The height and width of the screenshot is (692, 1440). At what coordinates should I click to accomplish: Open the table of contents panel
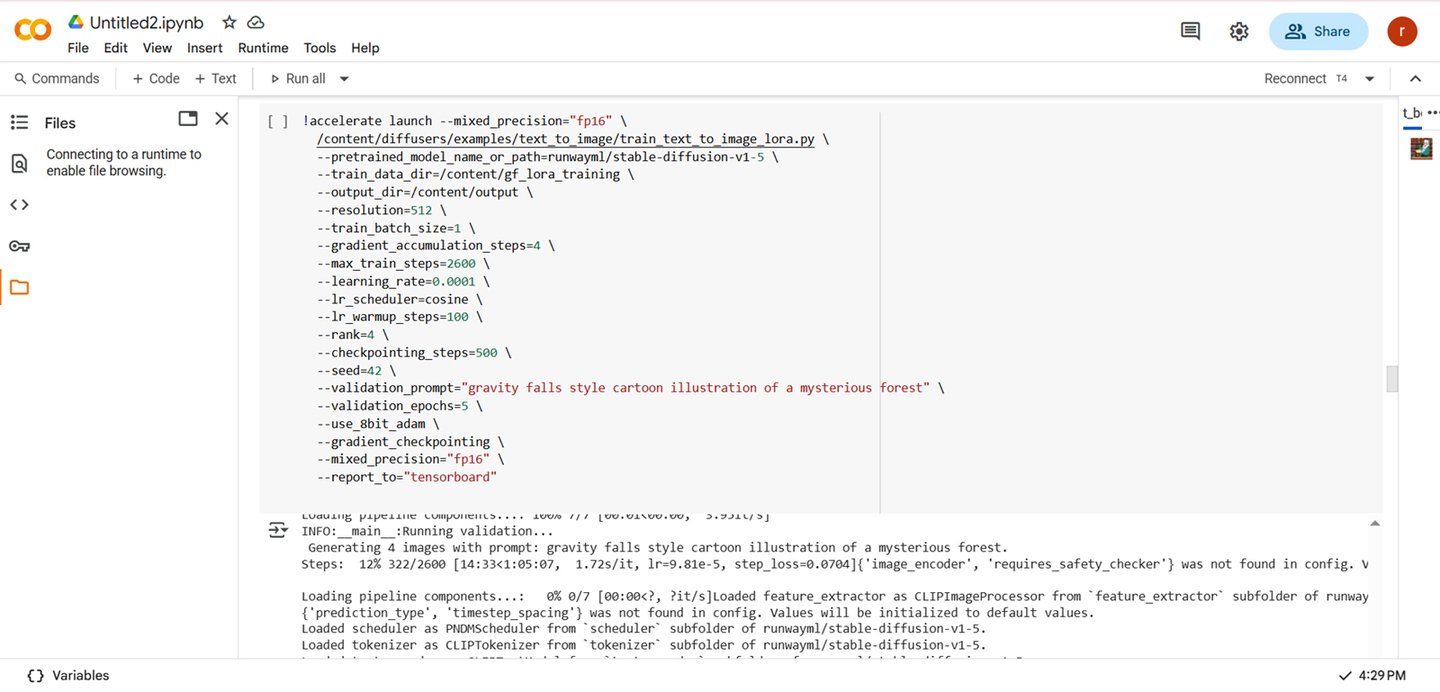tap(19, 122)
